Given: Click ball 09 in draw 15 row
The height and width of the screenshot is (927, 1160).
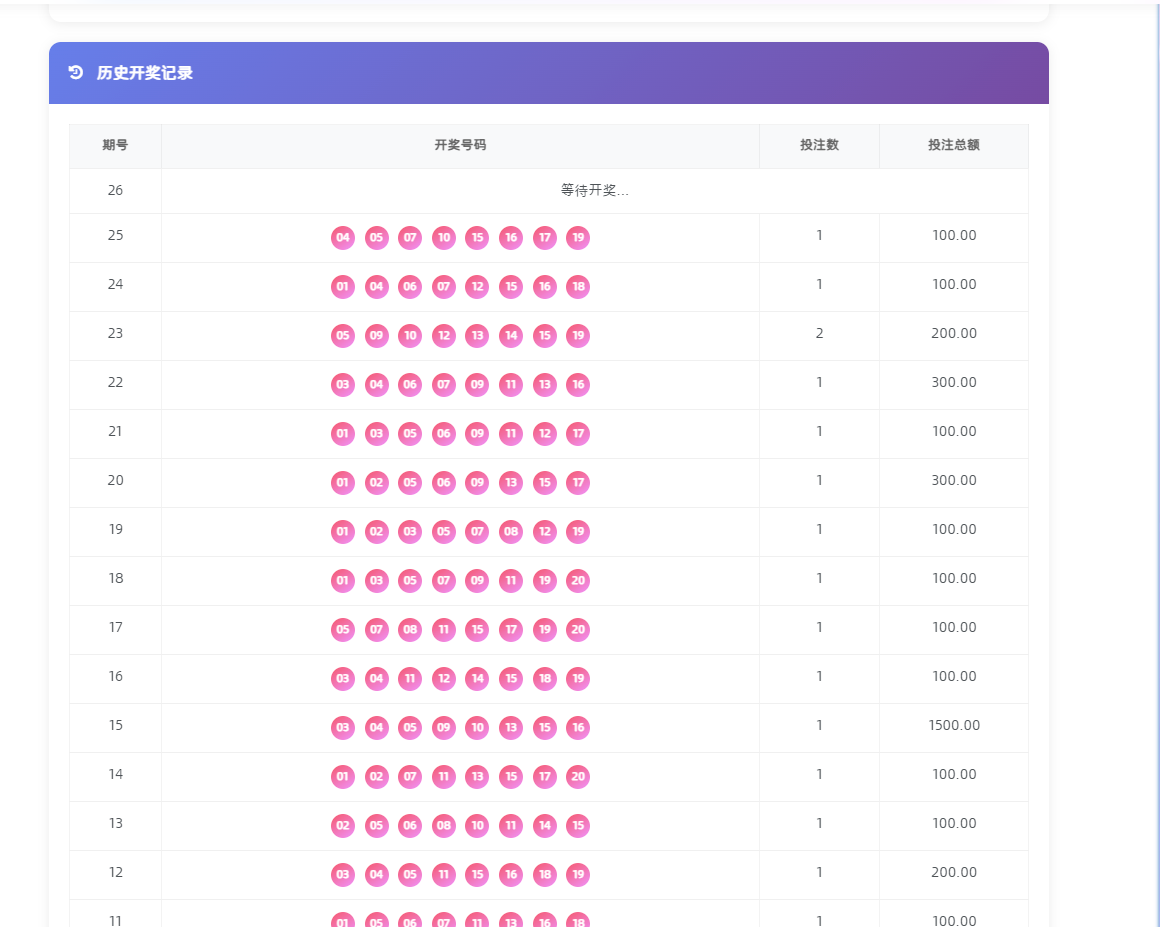Looking at the screenshot, I should tap(443, 728).
